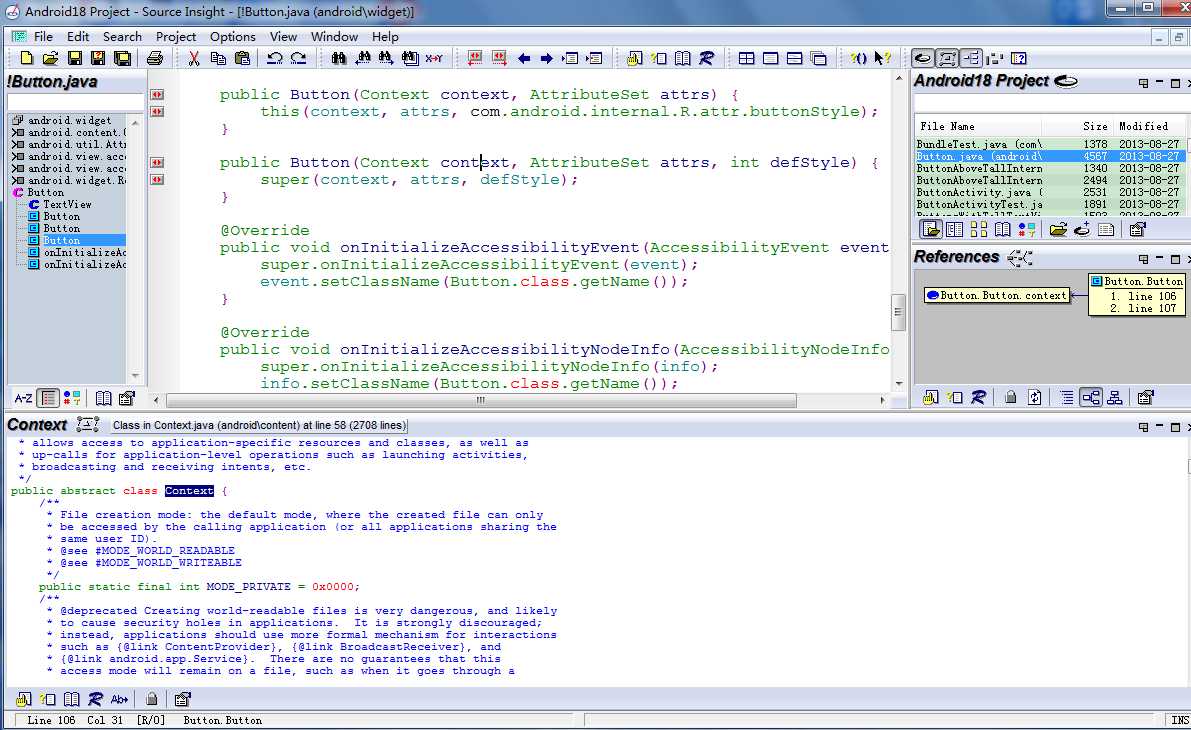Open Search with the binoculars icon

[339, 58]
